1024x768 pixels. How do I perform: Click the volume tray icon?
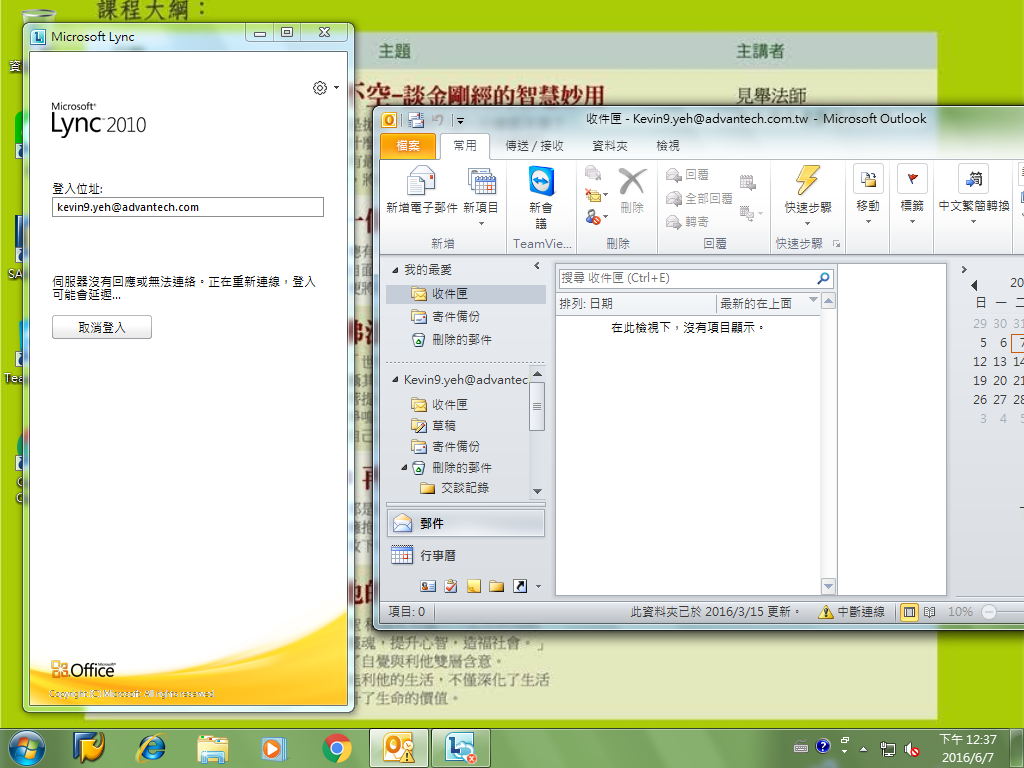(912, 749)
